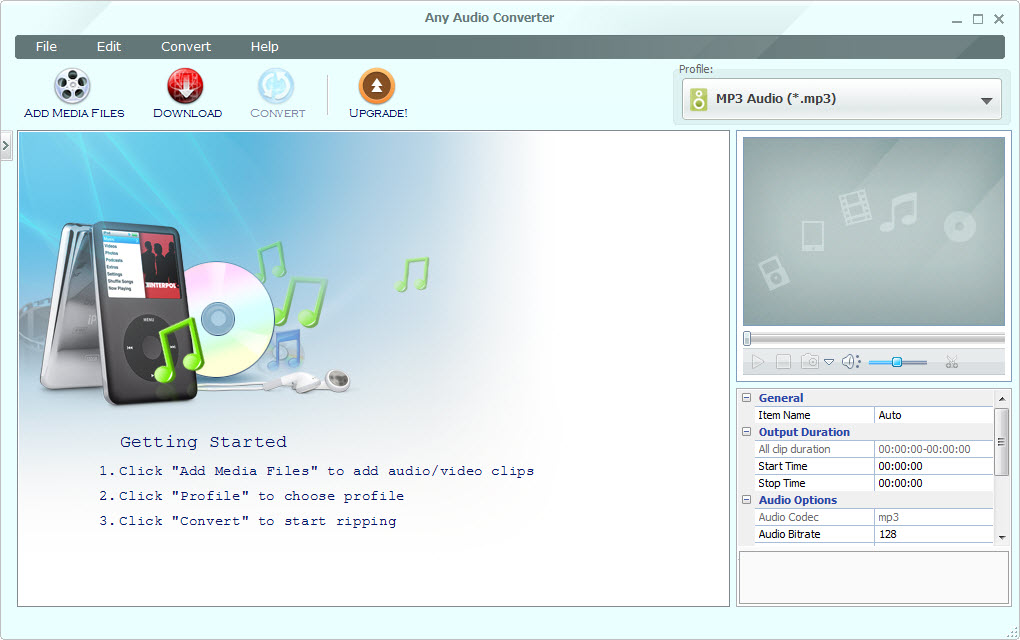Screen dimensions: 1020x640
Task: Click the red Download icon
Action: 185,86
